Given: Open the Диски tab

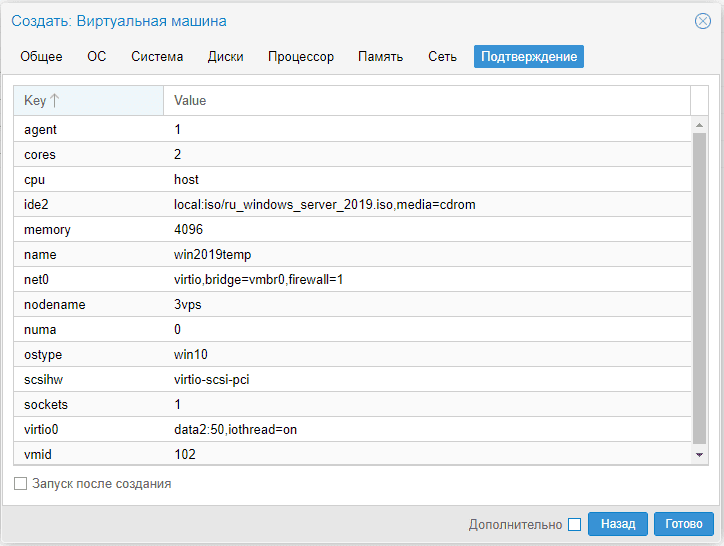Looking at the screenshot, I should [225, 56].
